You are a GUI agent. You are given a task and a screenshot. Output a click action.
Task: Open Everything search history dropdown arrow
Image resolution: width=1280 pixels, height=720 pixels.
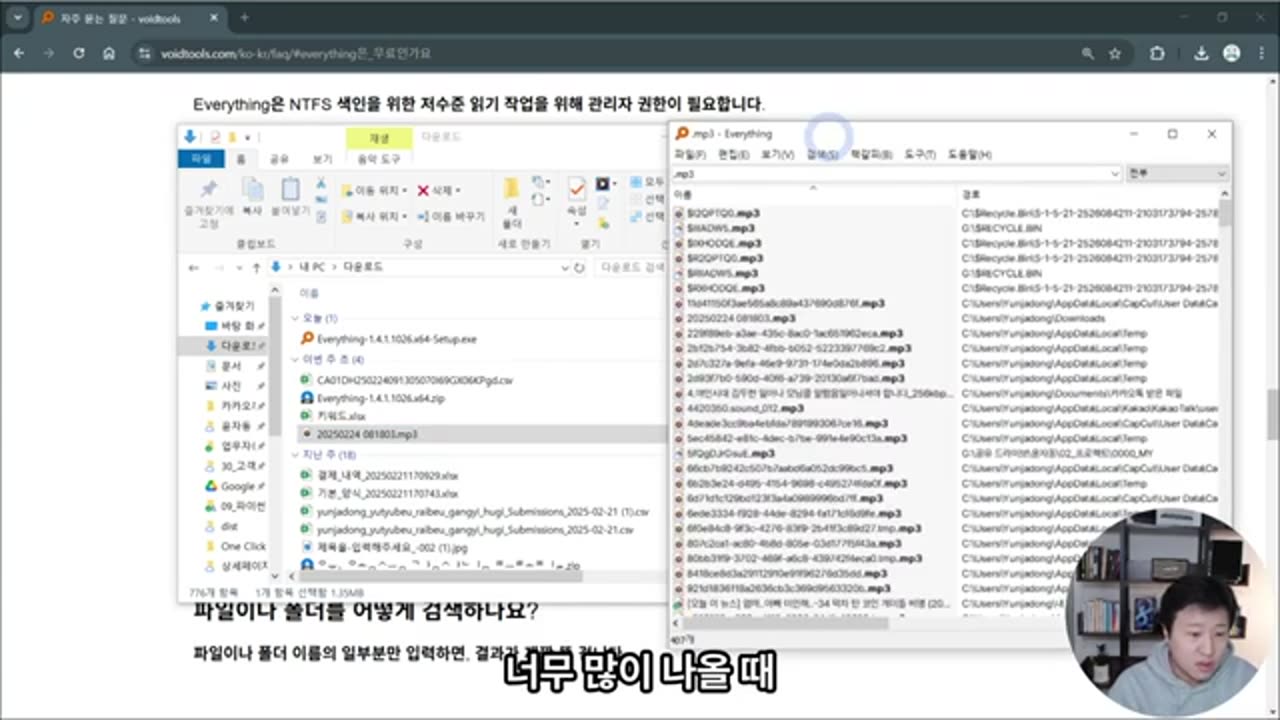point(1115,174)
